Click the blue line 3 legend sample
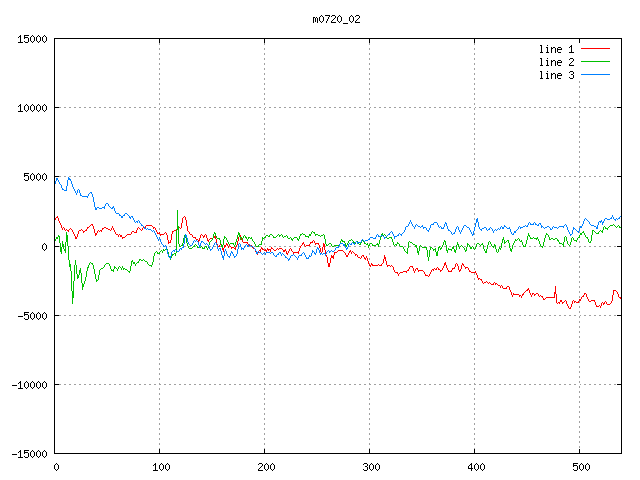Screen dimensions: 640x480 point(596,75)
